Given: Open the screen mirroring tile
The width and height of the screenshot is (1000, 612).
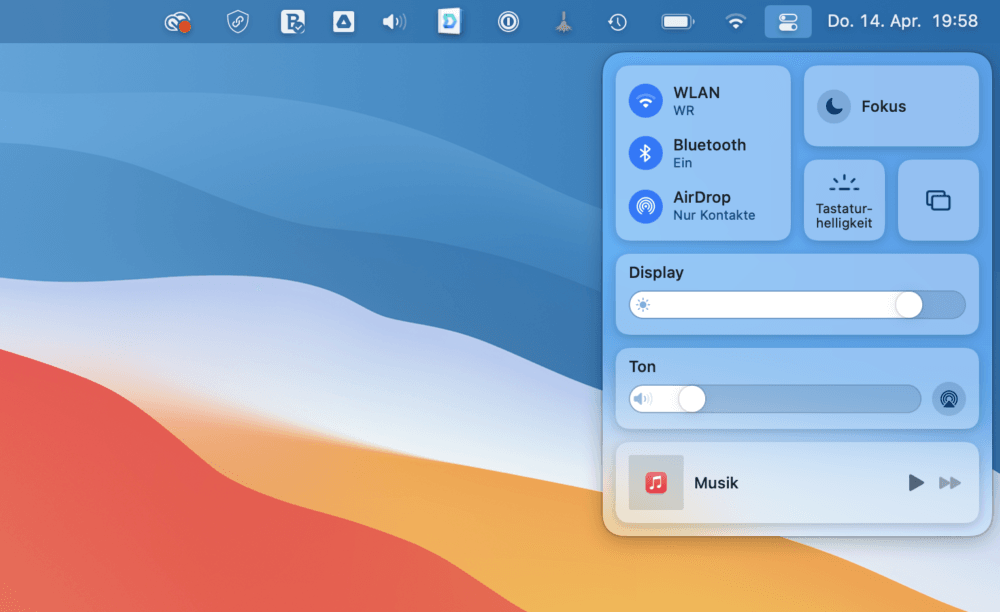Looking at the screenshot, I should (938, 200).
